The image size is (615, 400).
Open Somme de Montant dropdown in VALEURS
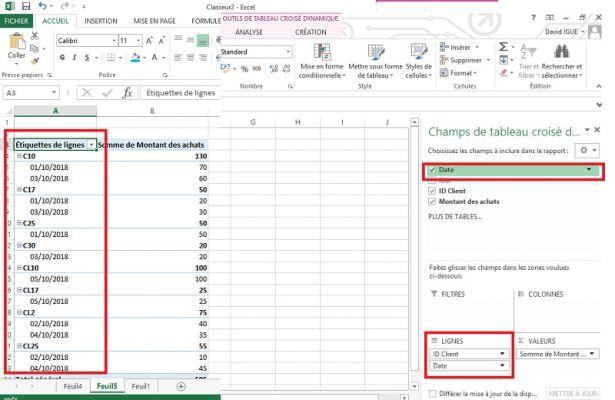pyautogui.click(x=592, y=354)
